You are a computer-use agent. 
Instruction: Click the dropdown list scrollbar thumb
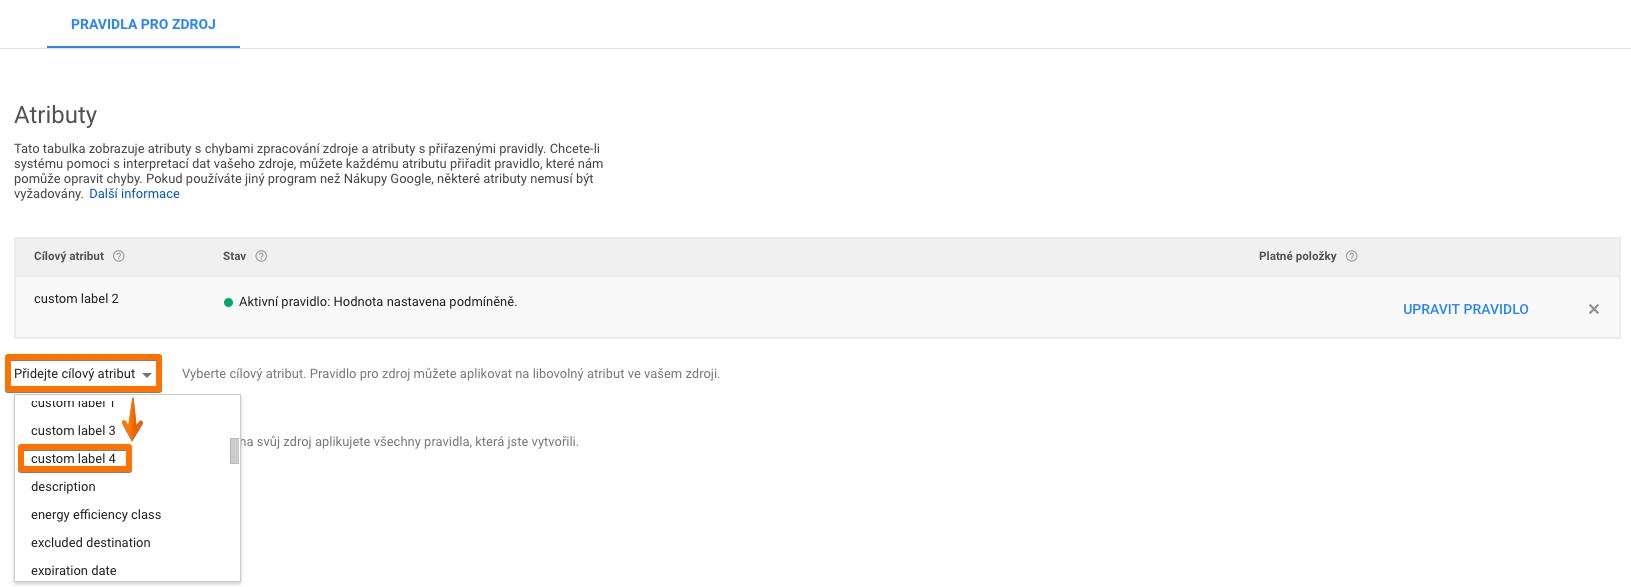pyautogui.click(x=235, y=451)
